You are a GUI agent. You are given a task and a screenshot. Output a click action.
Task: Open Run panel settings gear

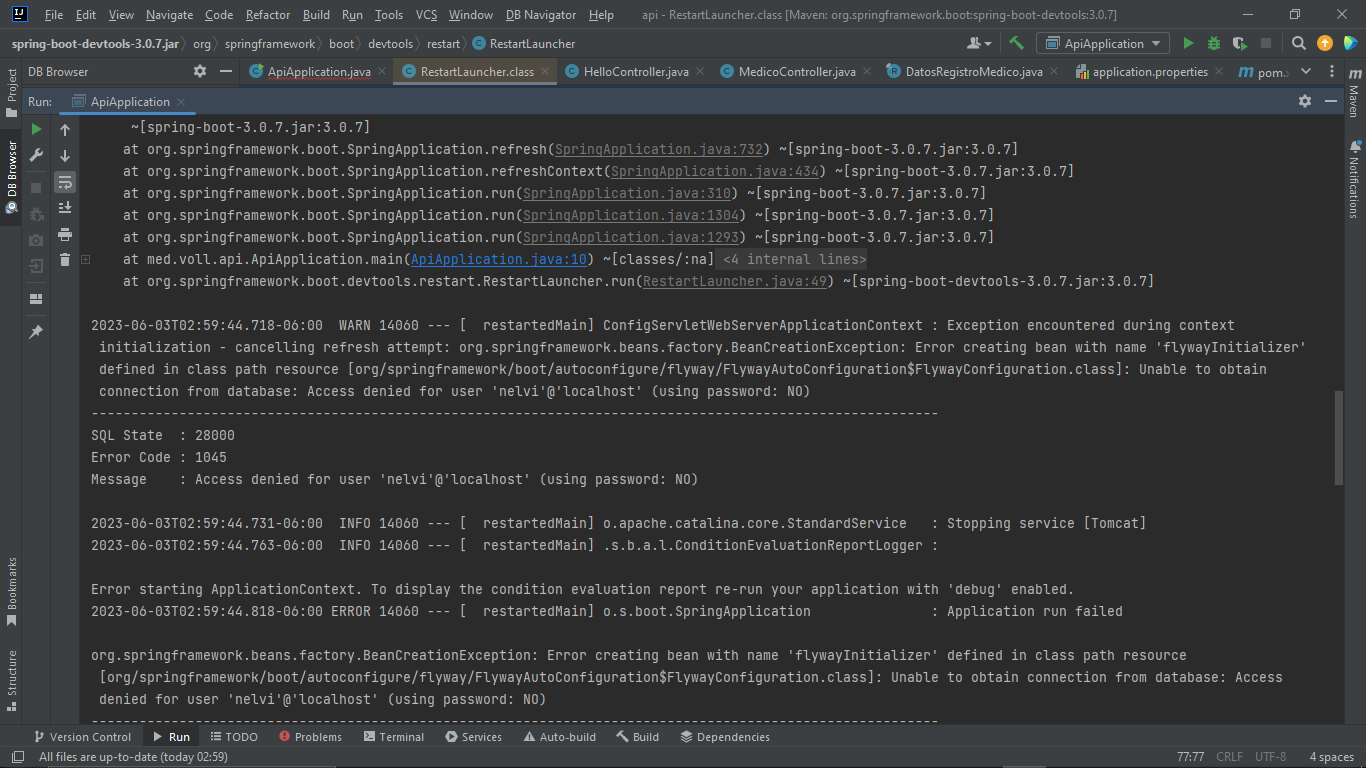(x=1304, y=101)
